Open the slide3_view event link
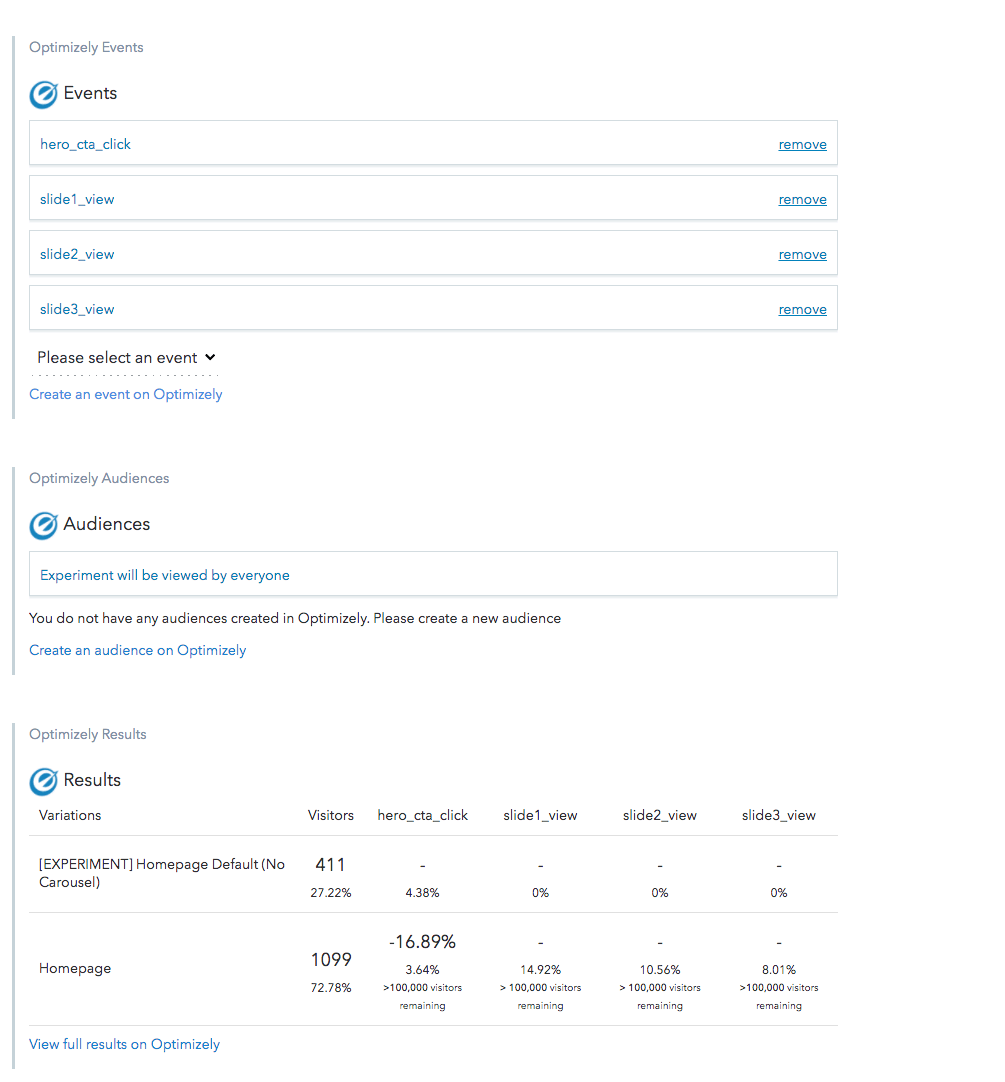Screen dimensions: 1005x1082 (x=77, y=310)
